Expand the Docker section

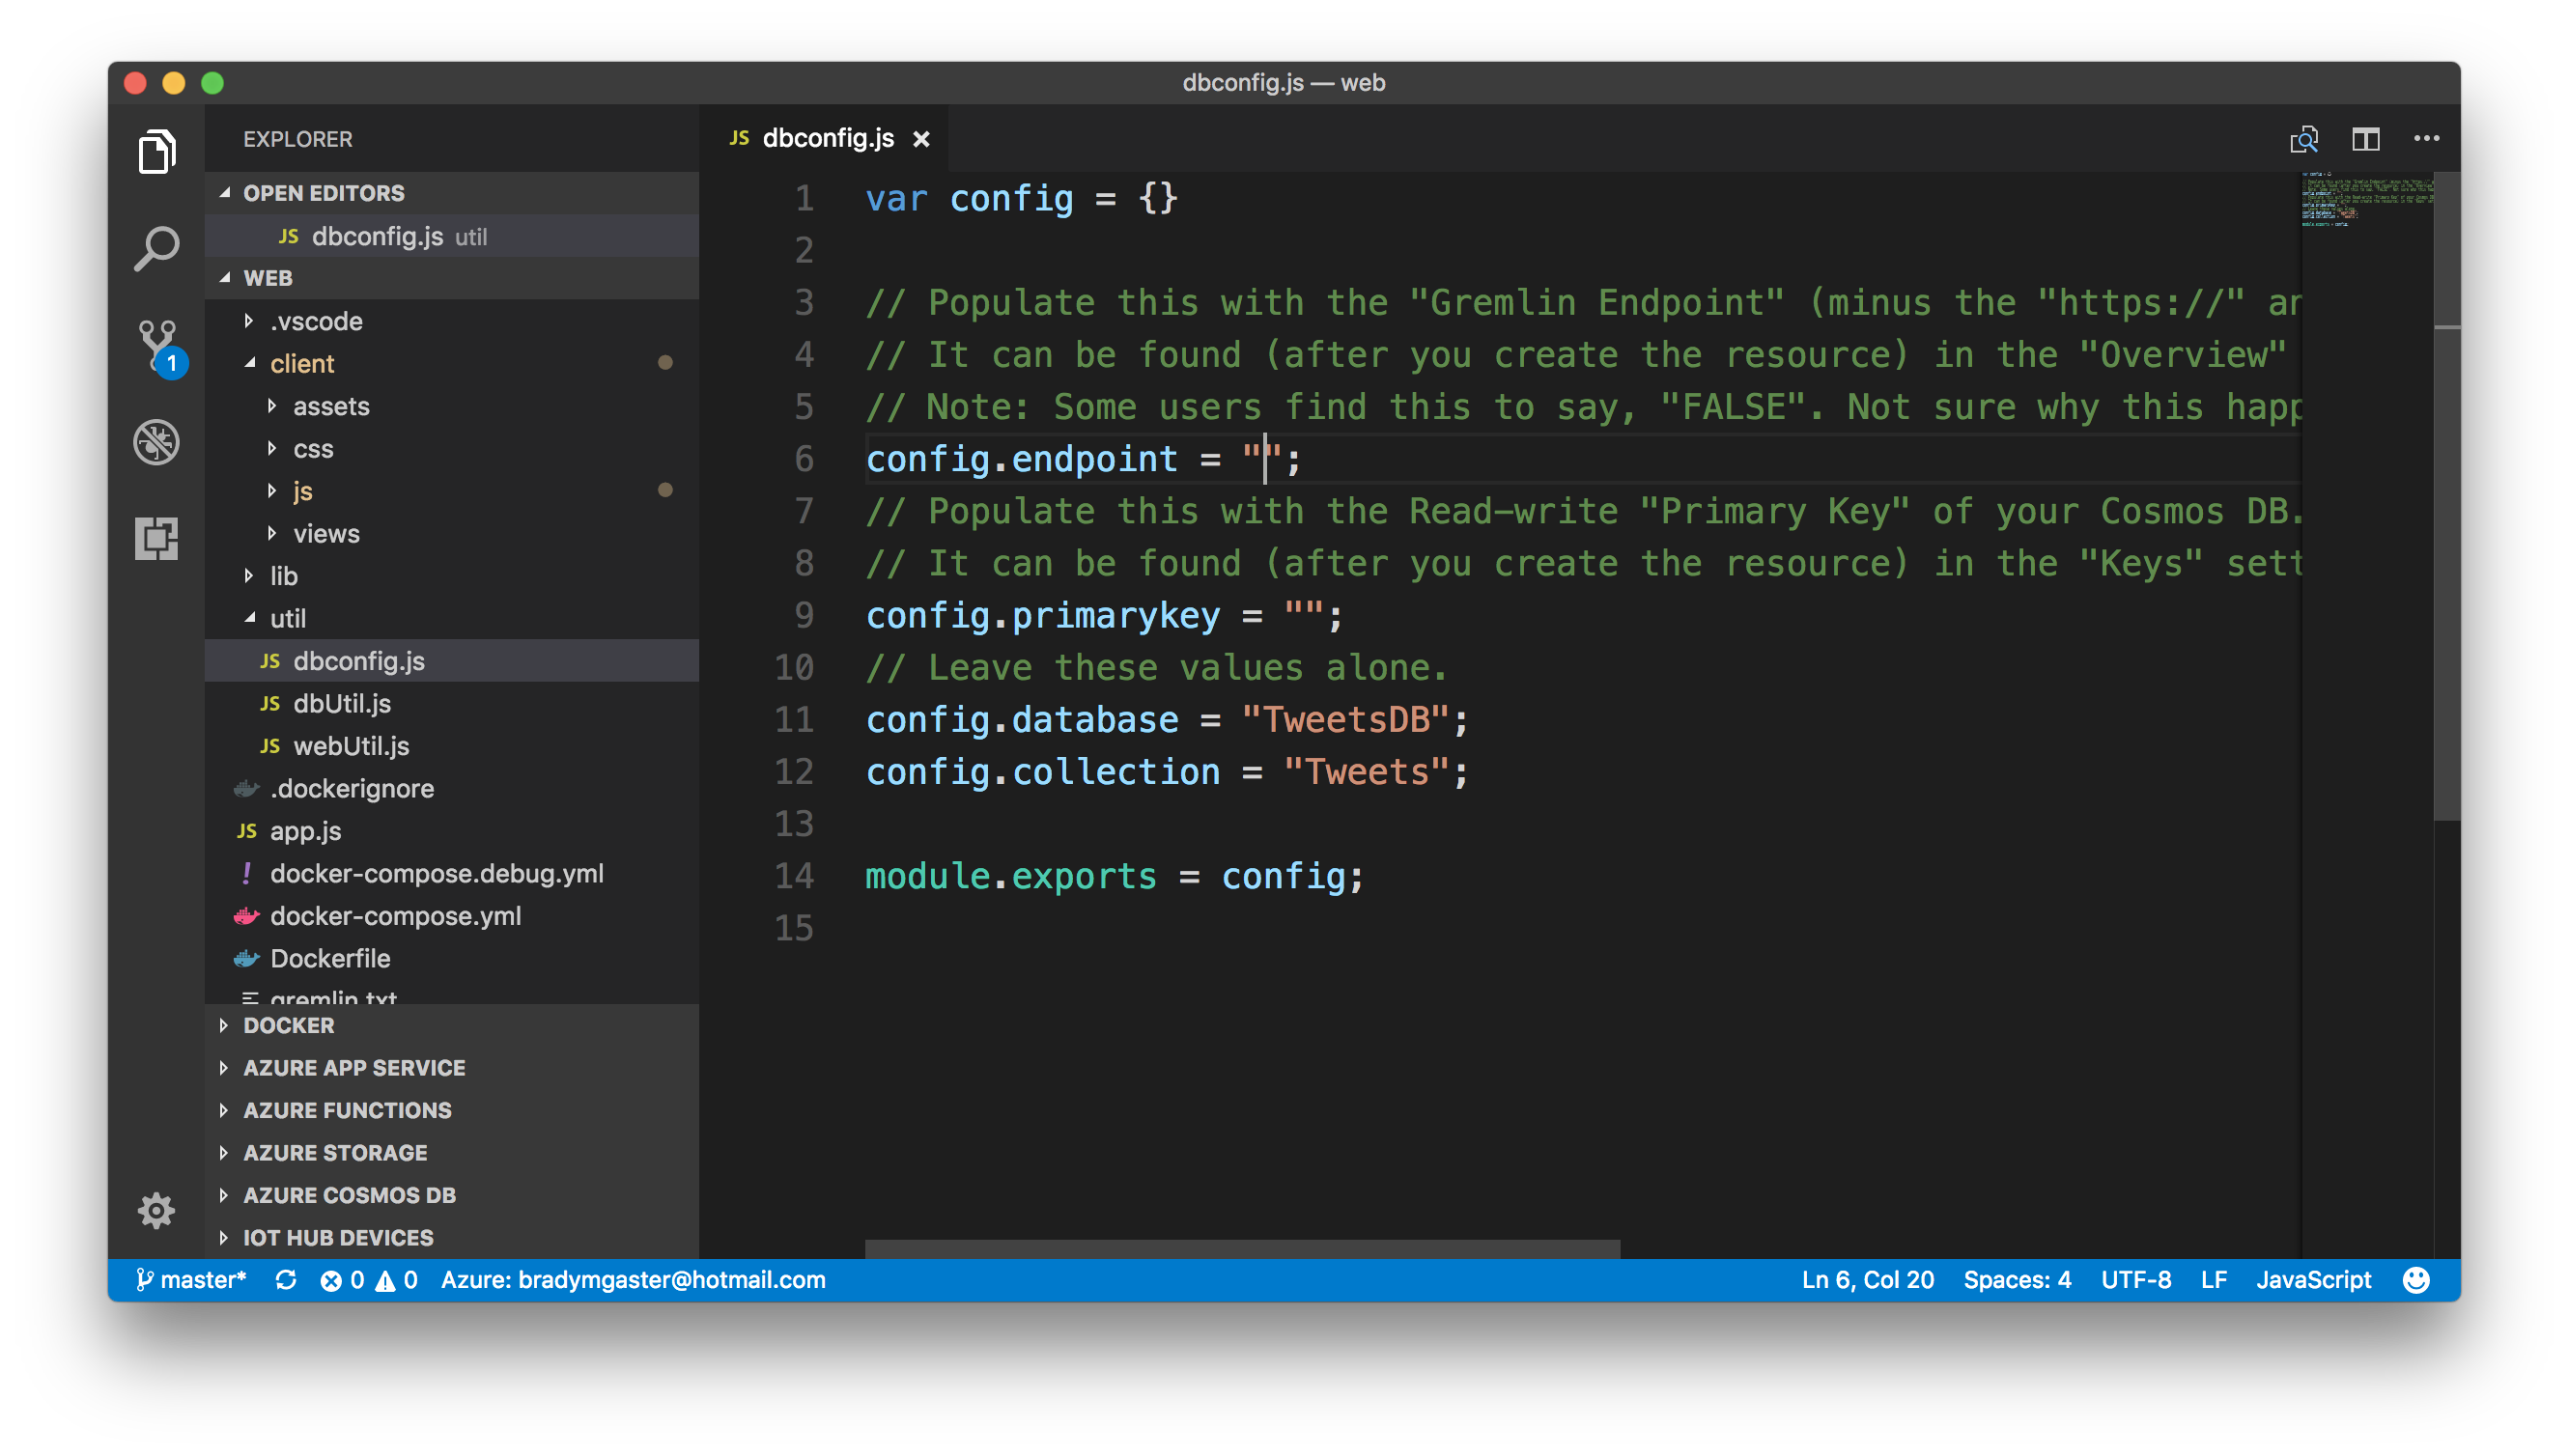(x=288, y=1025)
